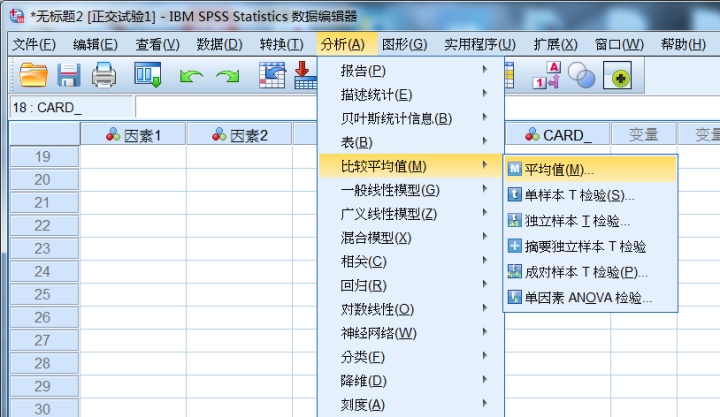Open the 编辑(E) menu
This screenshot has width=720, height=417.
tap(96, 45)
